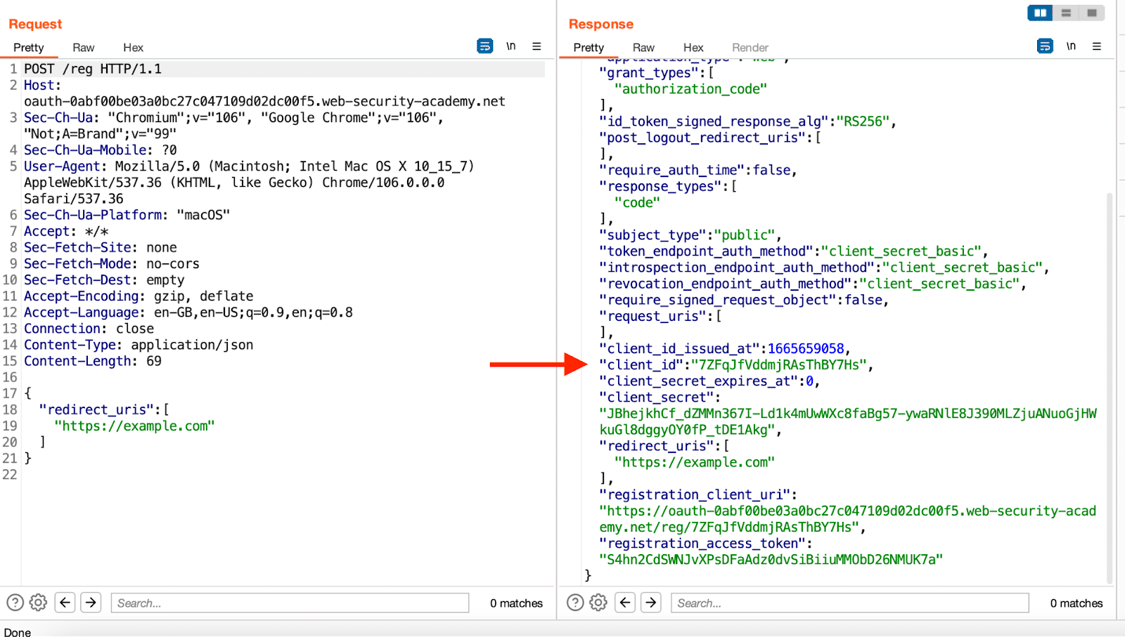The image size is (1125, 637).
Task: Go to previous search match in Request panel
Action: tap(64, 602)
